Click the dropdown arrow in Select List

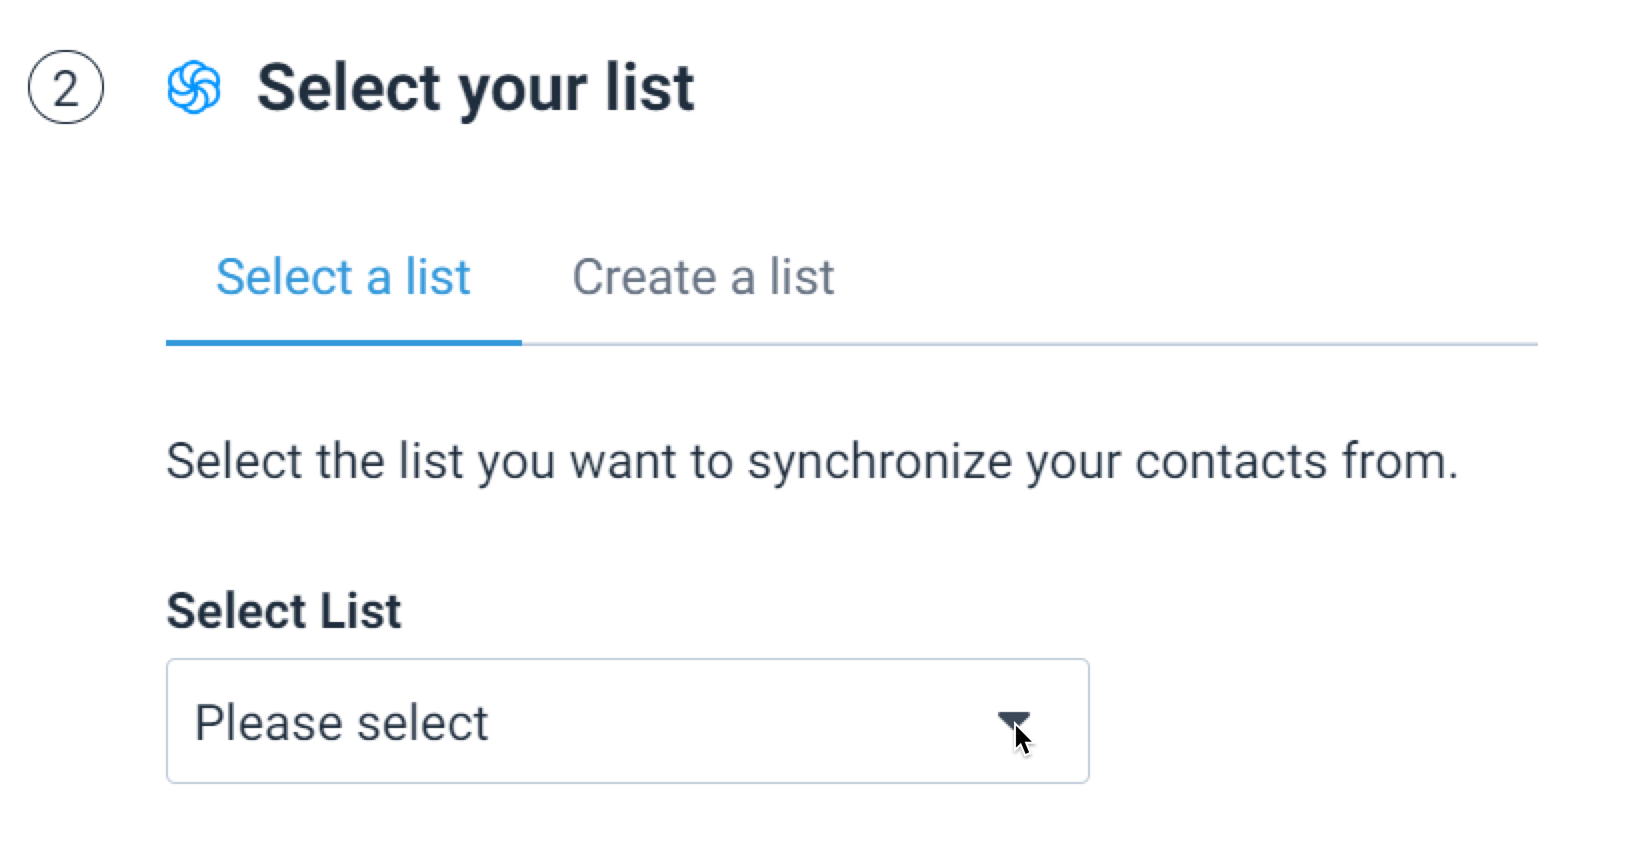click(x=1013, y=721)
